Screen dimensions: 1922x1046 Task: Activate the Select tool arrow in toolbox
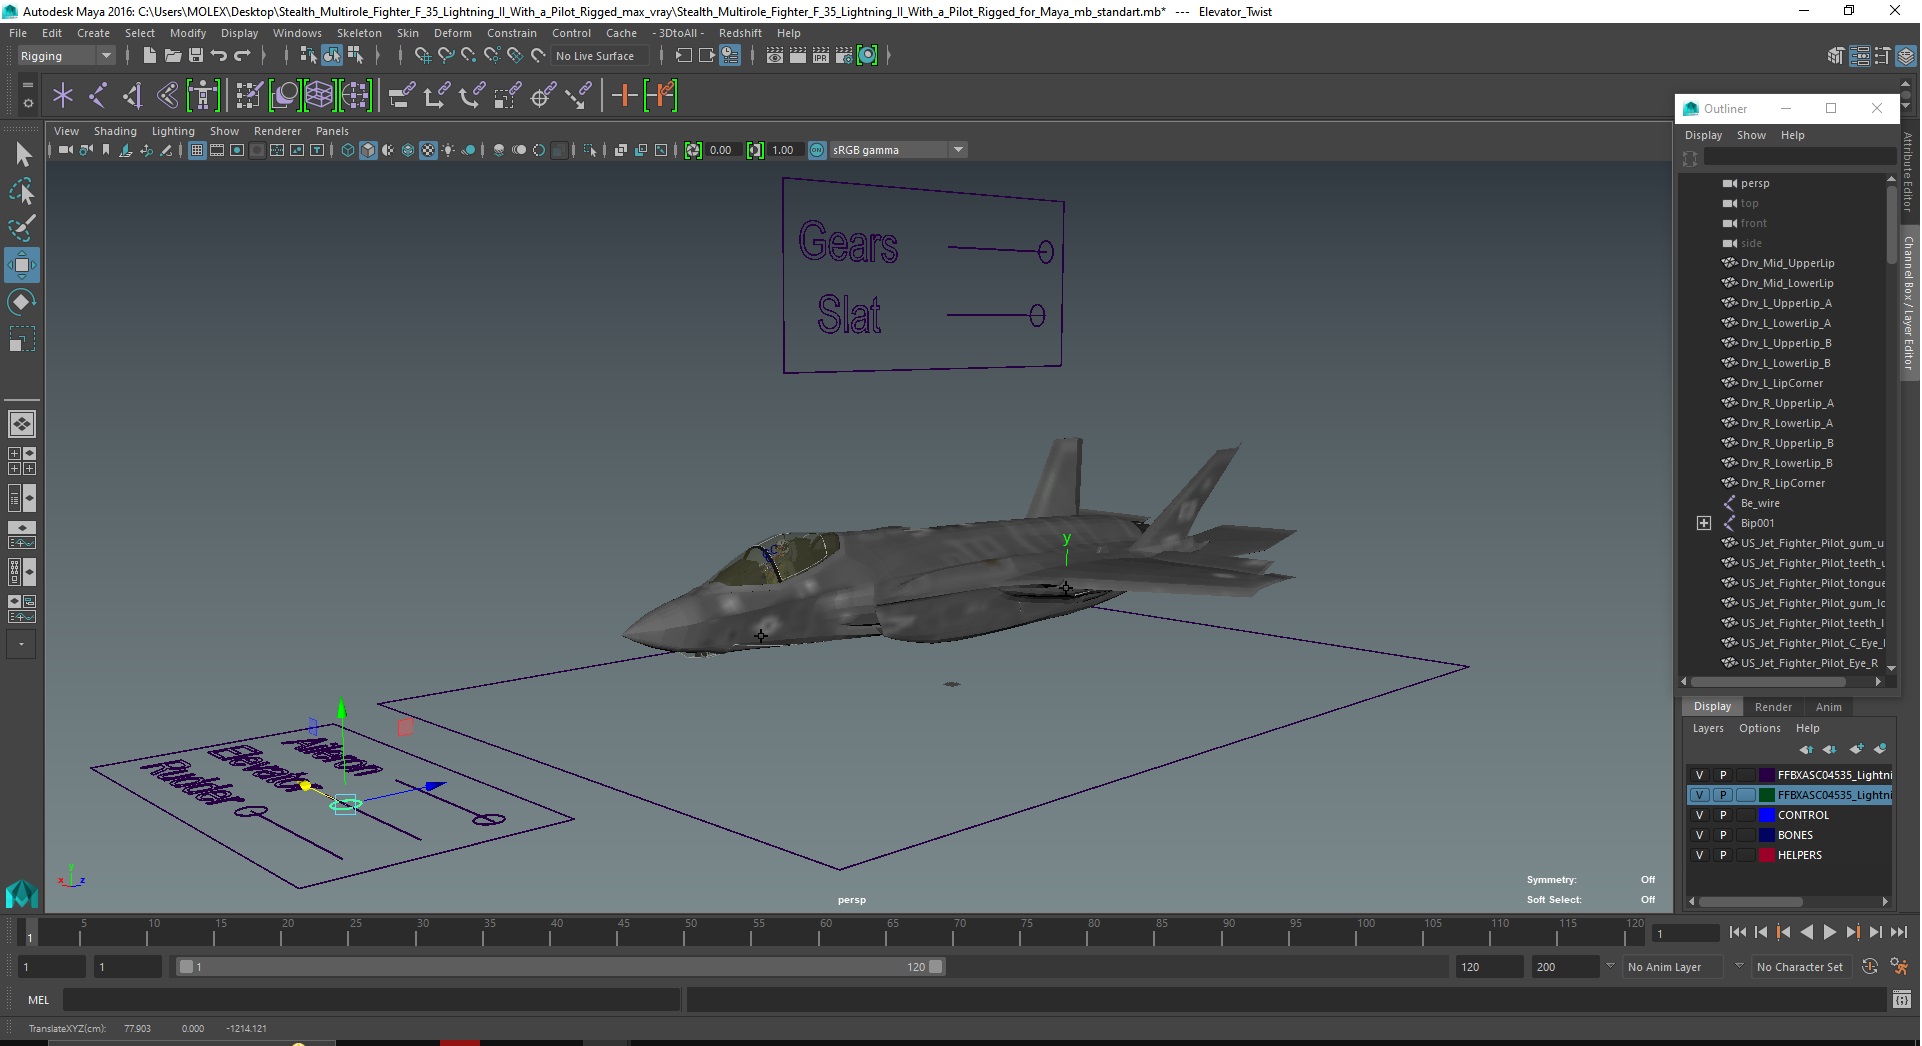[22, 154]
